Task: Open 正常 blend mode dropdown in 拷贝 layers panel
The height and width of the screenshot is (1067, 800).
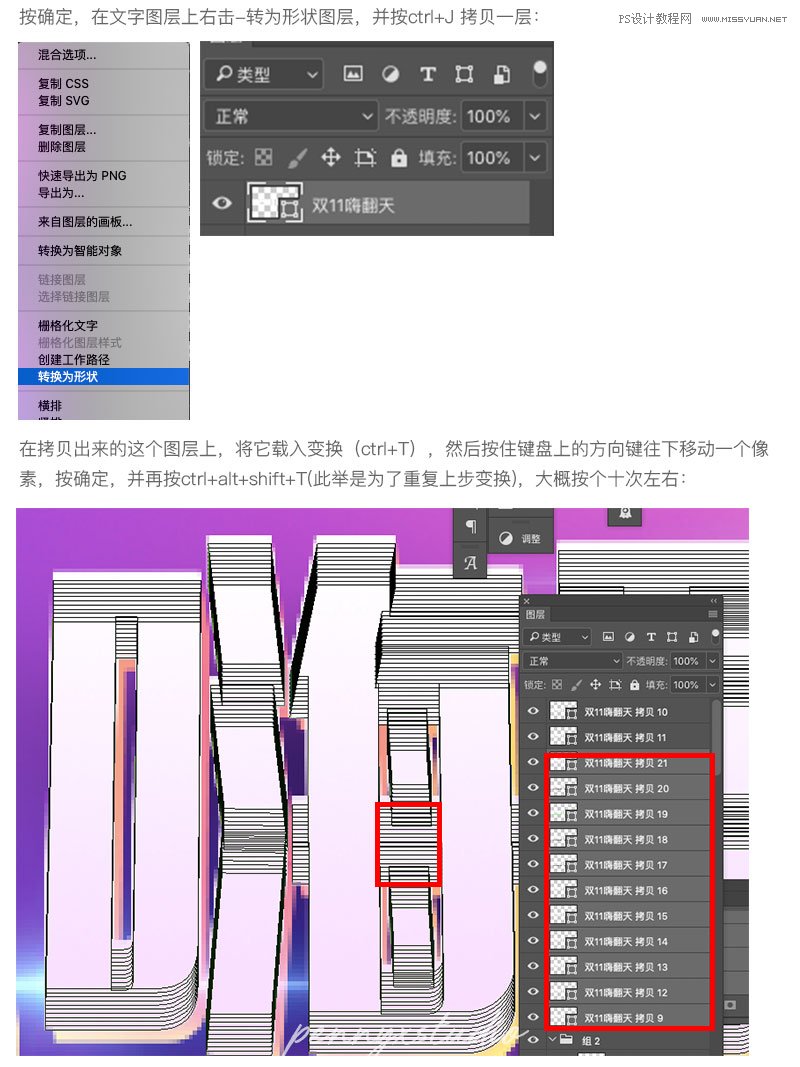Action: [573, 661]
